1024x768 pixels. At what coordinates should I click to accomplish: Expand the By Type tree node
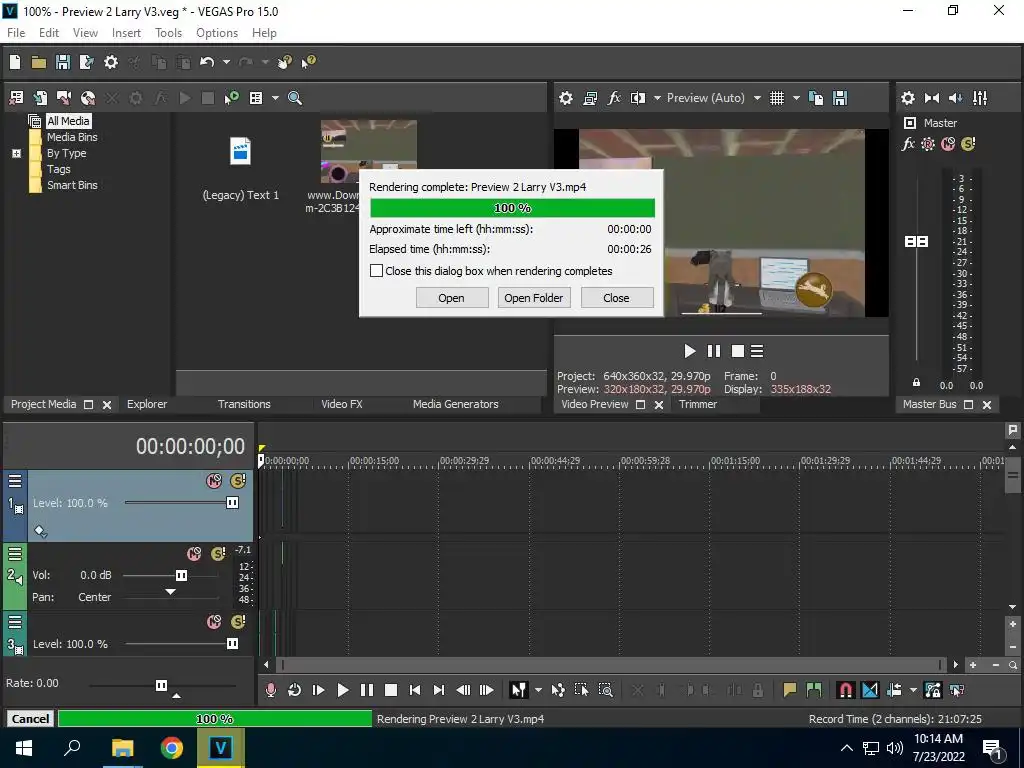click(x=16, y=153)
